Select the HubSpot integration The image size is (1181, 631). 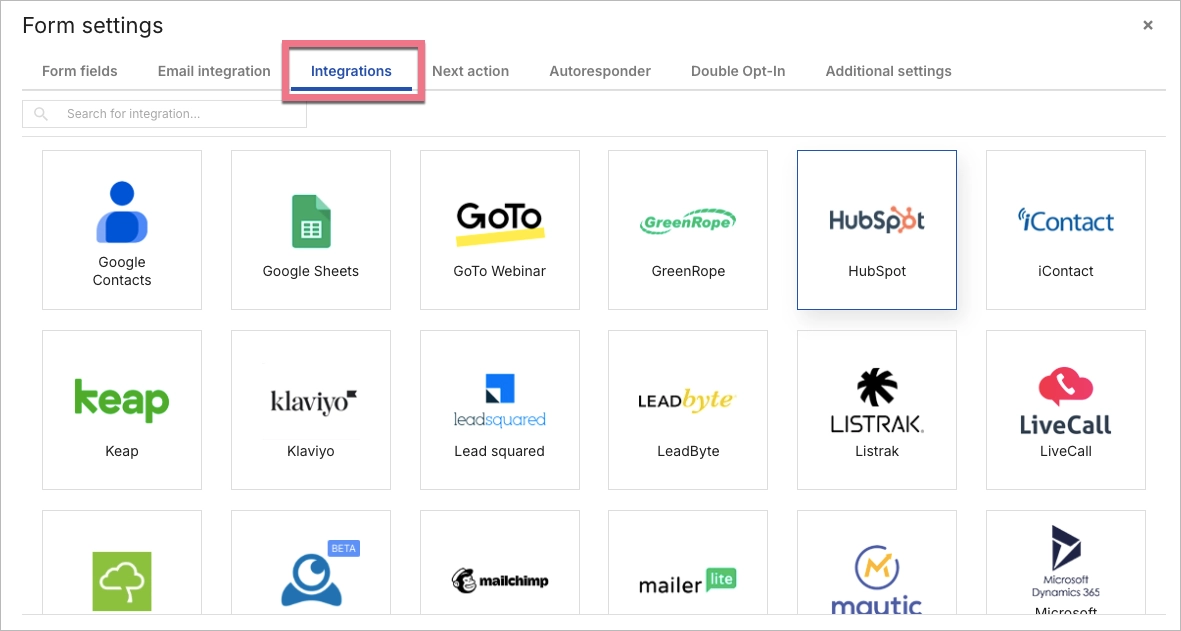click(876, 229)
